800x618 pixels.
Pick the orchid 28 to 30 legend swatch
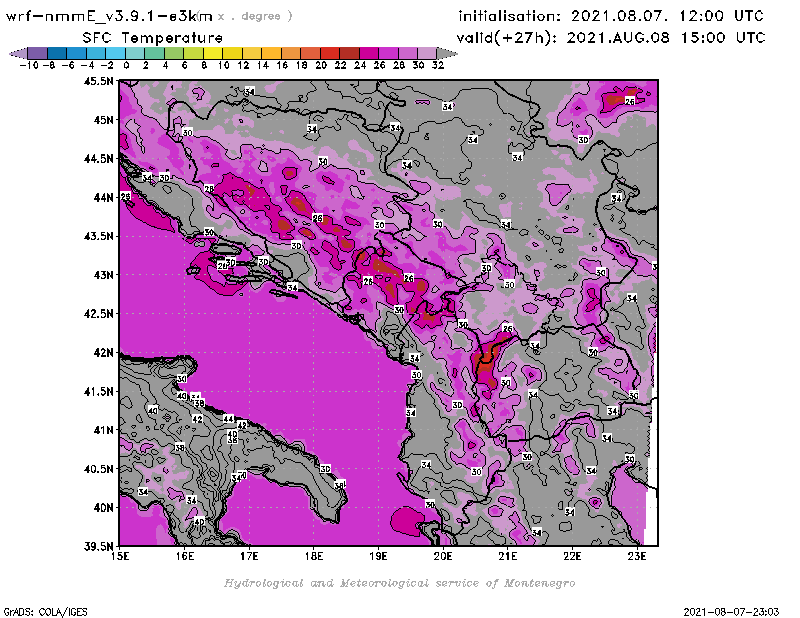coord(408,53)
